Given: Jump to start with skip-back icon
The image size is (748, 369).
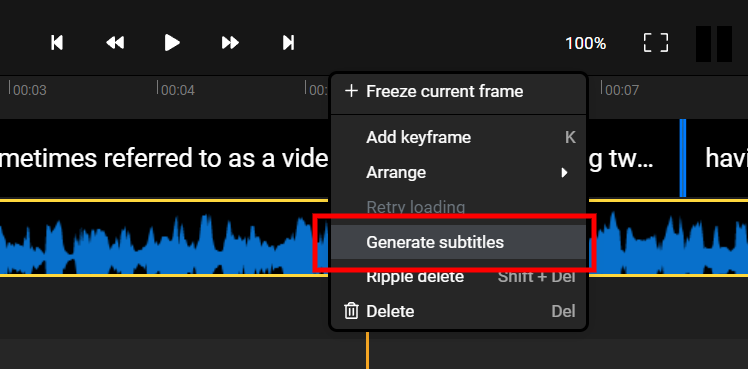Looking at the screenshot, I should click(57, 42).
